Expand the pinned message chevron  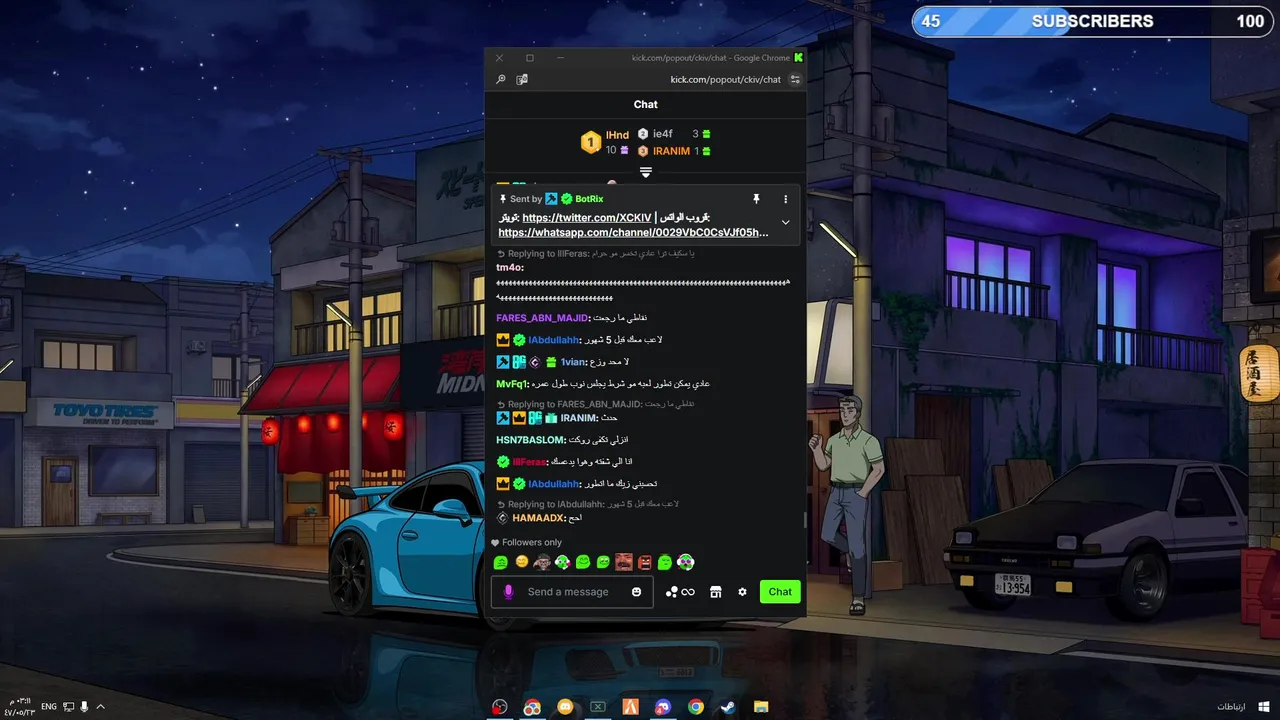785,222
